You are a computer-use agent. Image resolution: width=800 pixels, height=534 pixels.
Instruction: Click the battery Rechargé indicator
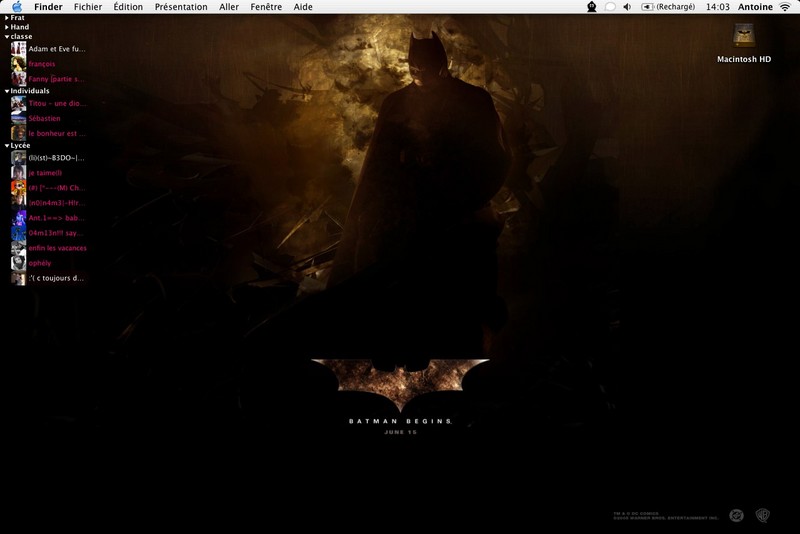pos(668,7)
